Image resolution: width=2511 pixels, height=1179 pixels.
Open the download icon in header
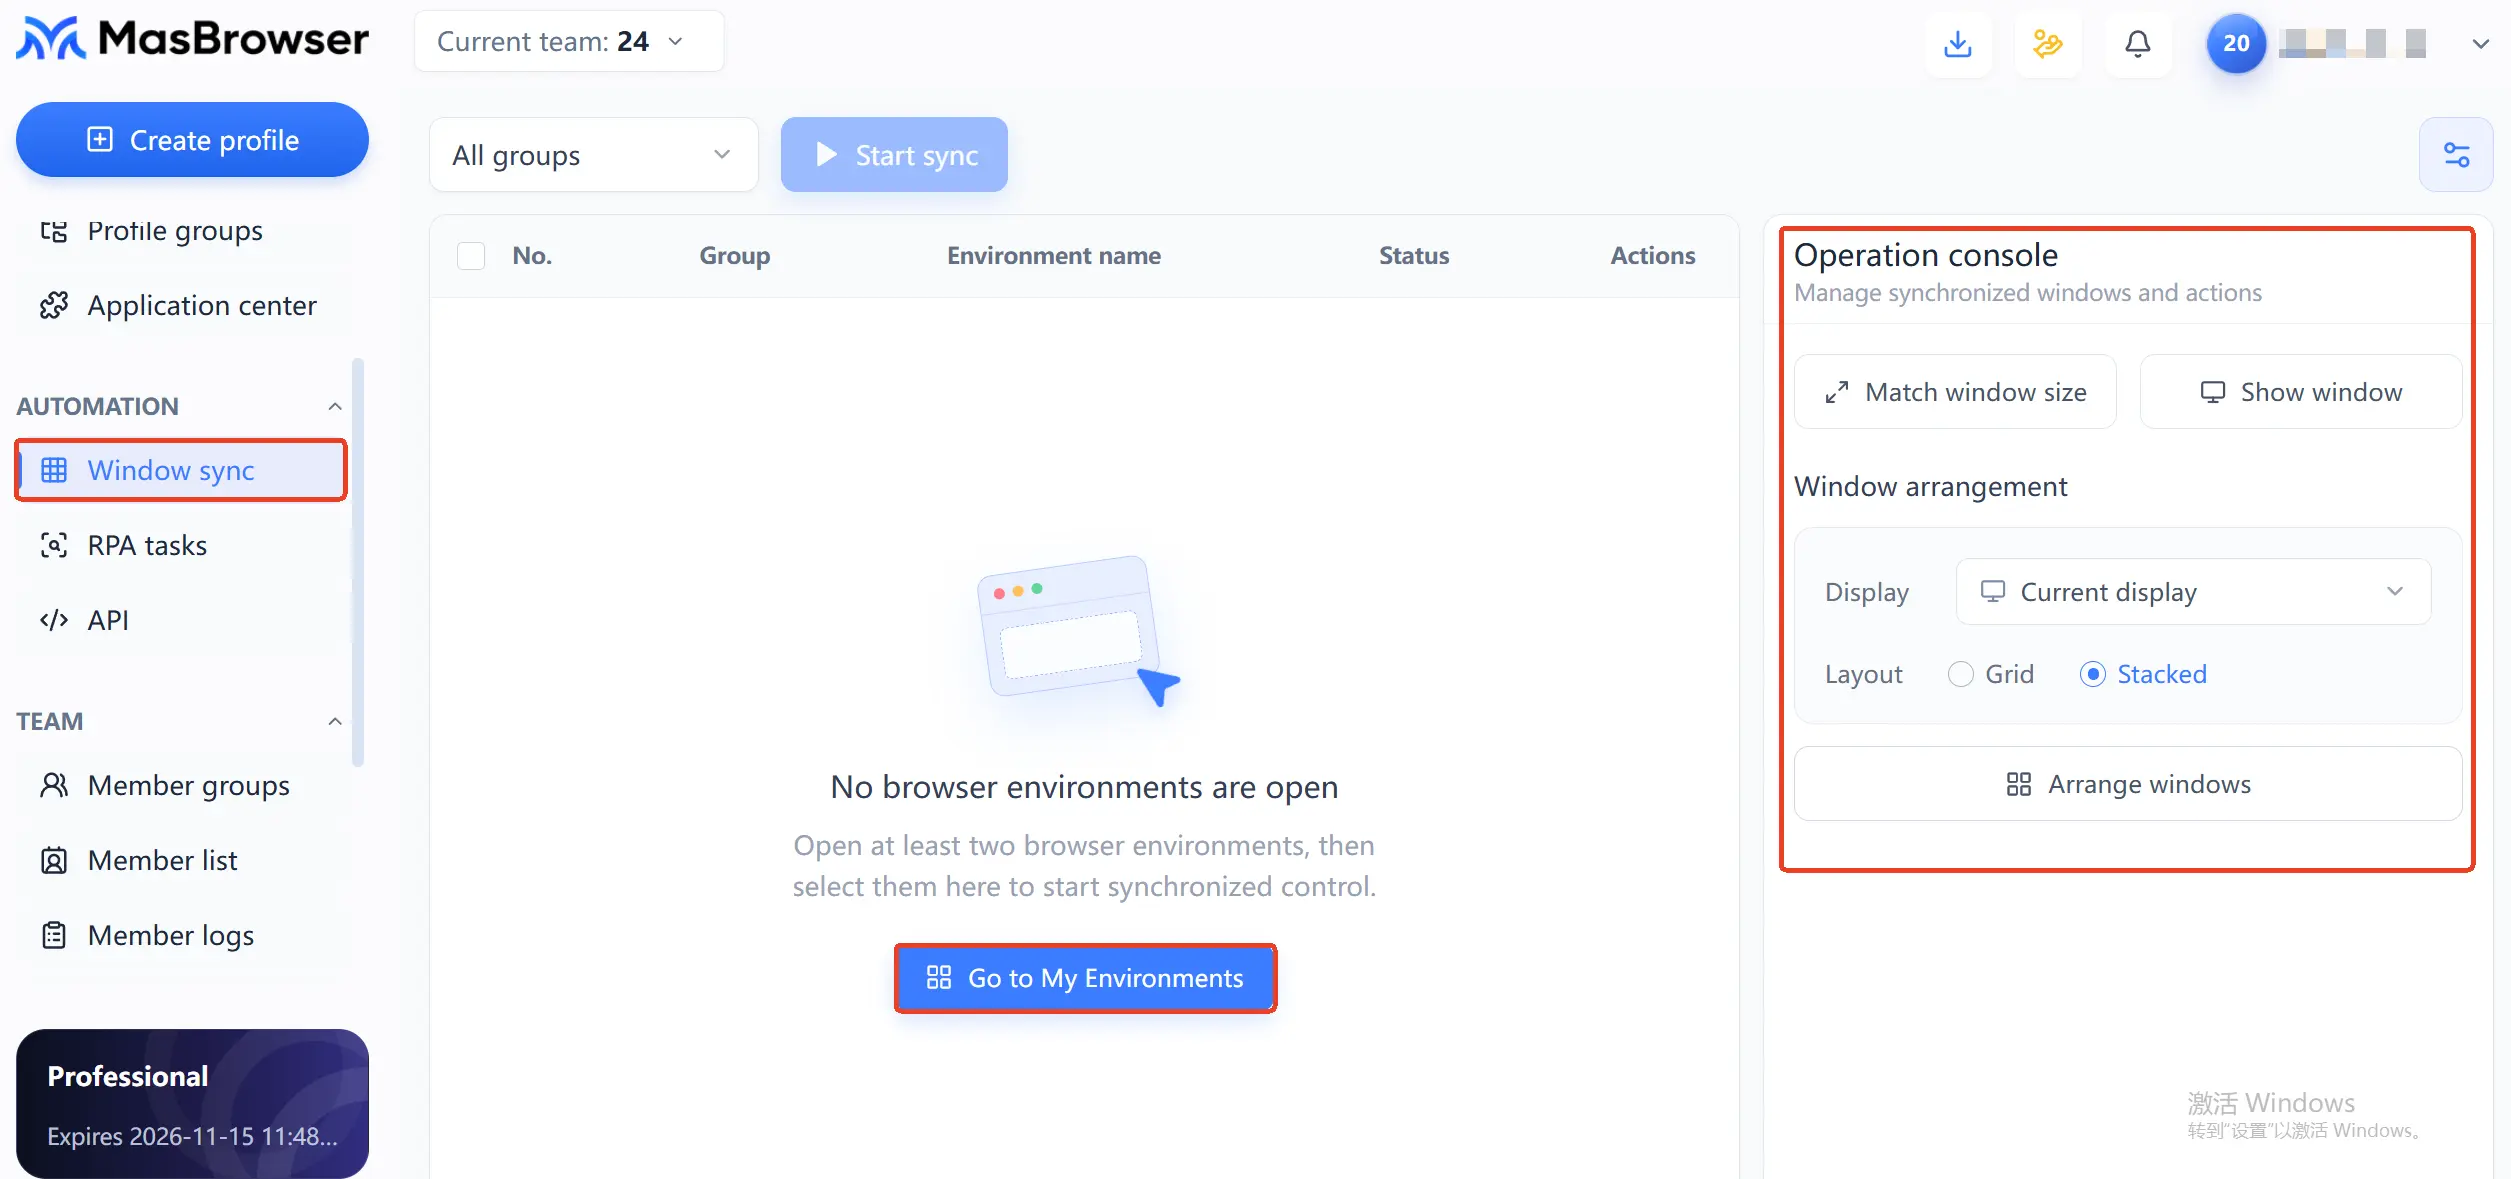1957,43
